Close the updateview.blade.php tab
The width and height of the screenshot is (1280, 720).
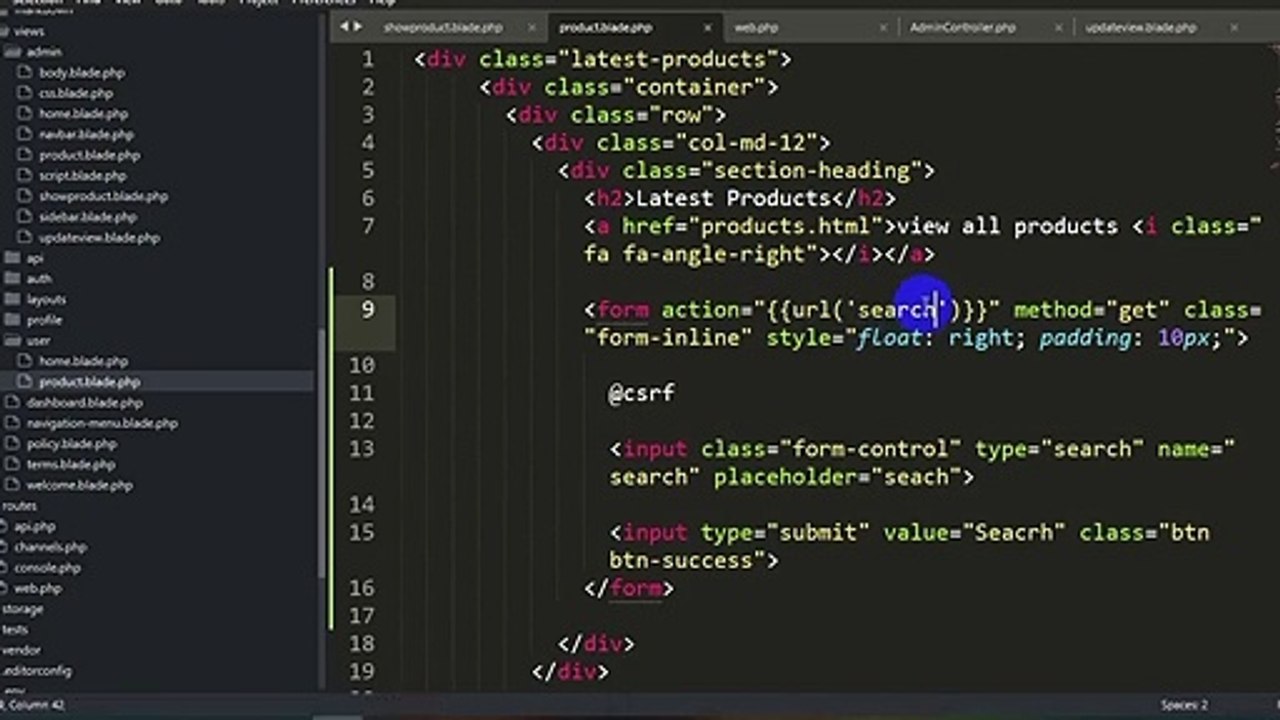pos(1235,28)
